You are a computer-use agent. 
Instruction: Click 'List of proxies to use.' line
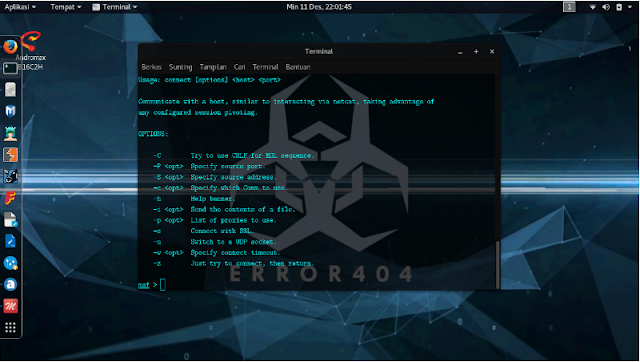(233, 220)
